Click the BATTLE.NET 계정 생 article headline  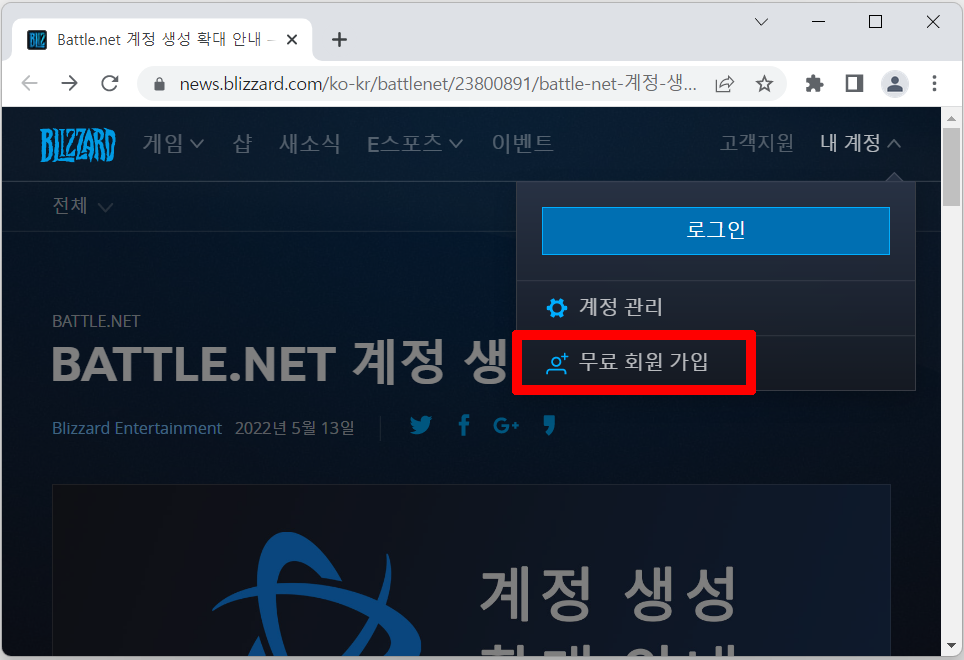[x=280, y=364]
